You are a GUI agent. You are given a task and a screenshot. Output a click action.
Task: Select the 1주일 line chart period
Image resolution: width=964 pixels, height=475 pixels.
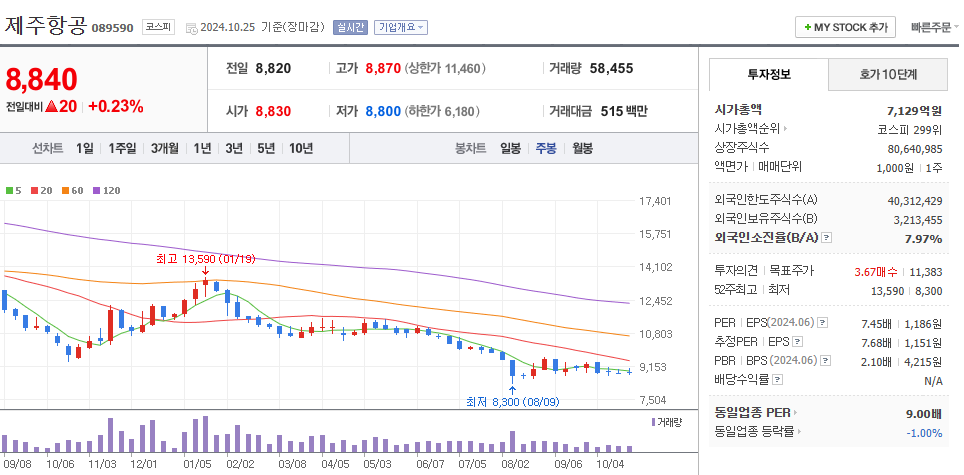(122, 148)
